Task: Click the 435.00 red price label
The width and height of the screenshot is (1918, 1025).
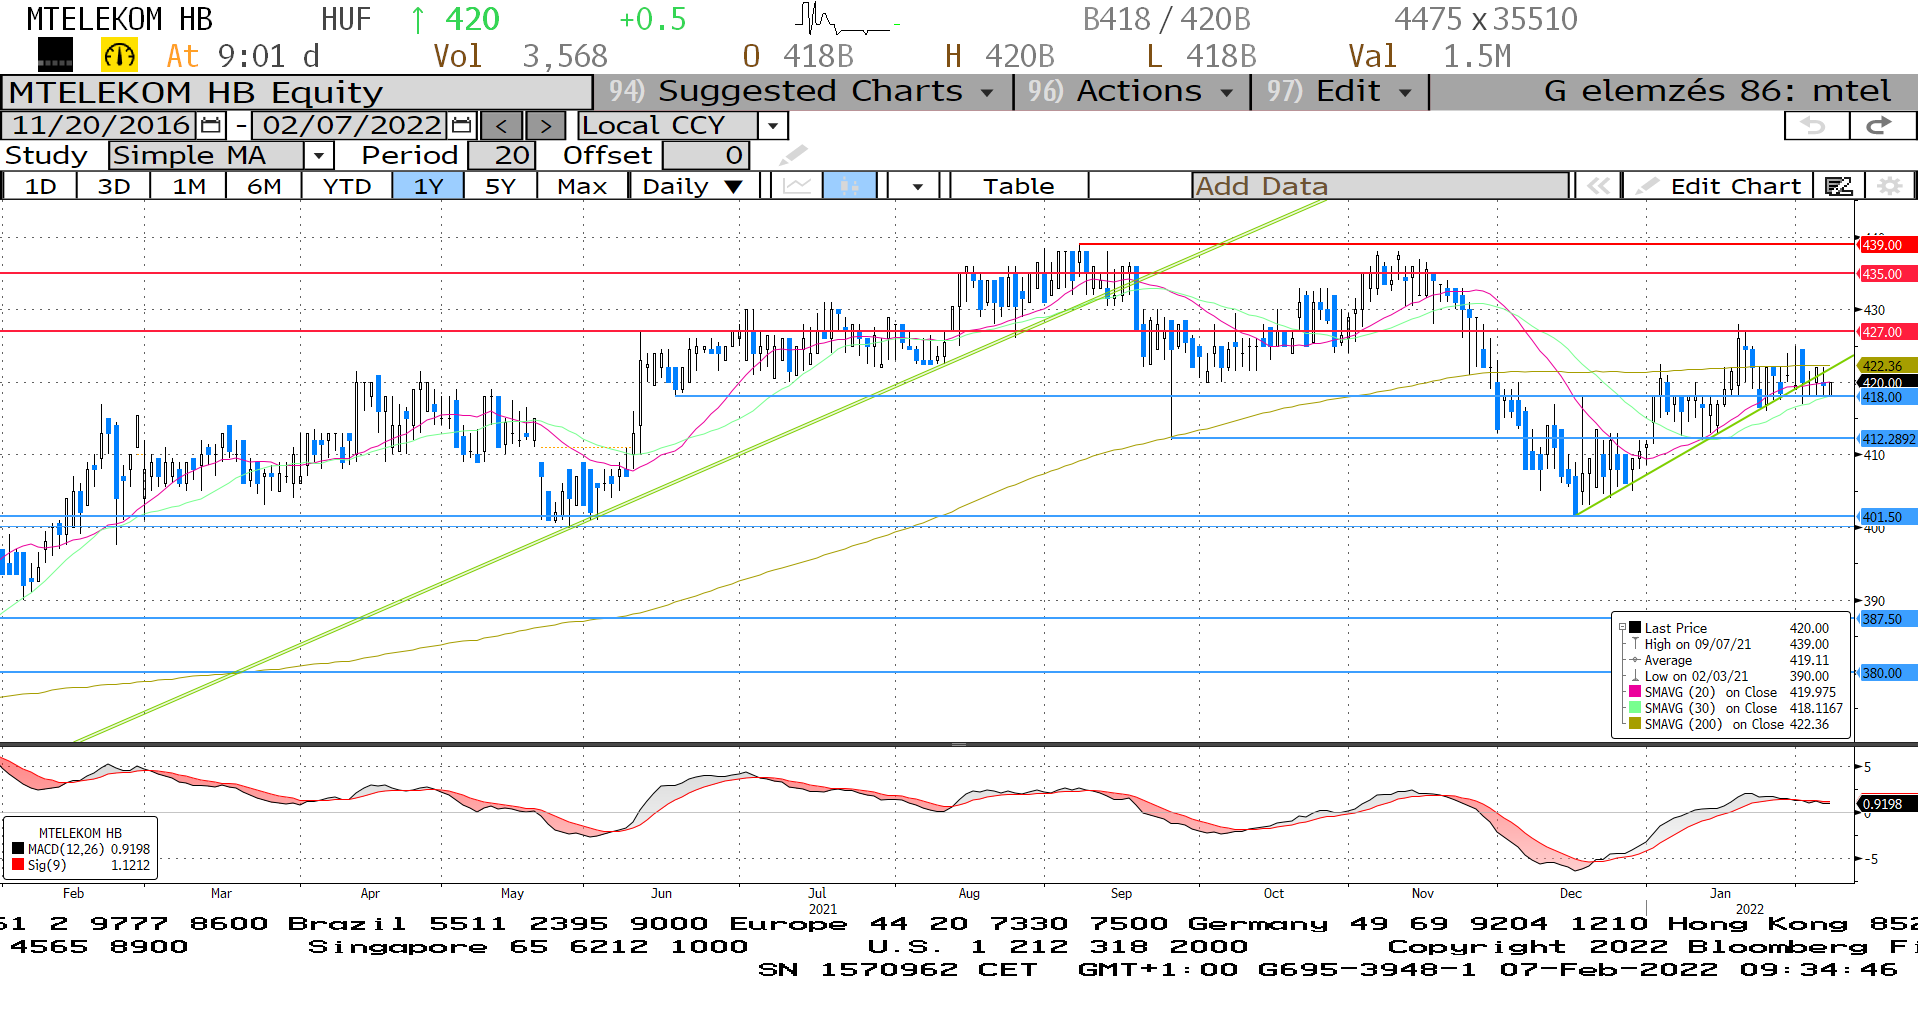Action: point(1887,274)
